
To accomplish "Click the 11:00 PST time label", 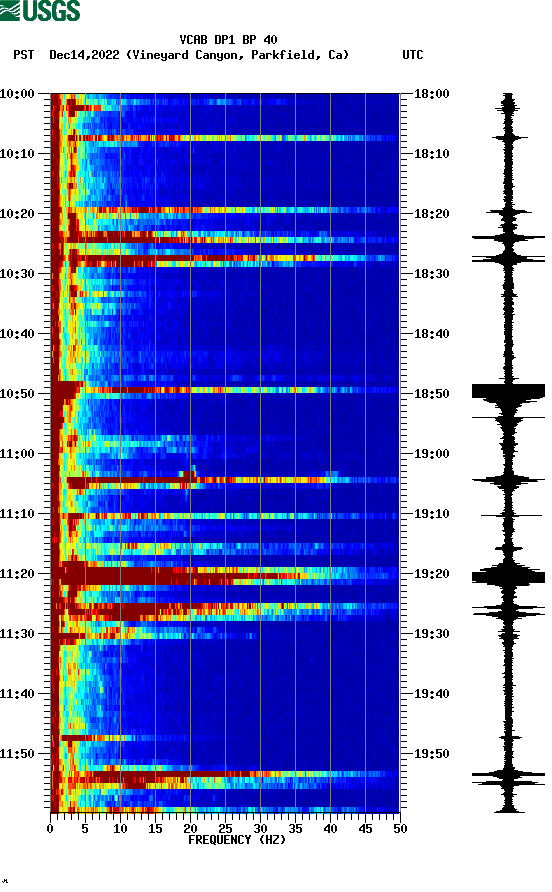I will [x=17, y=454].
